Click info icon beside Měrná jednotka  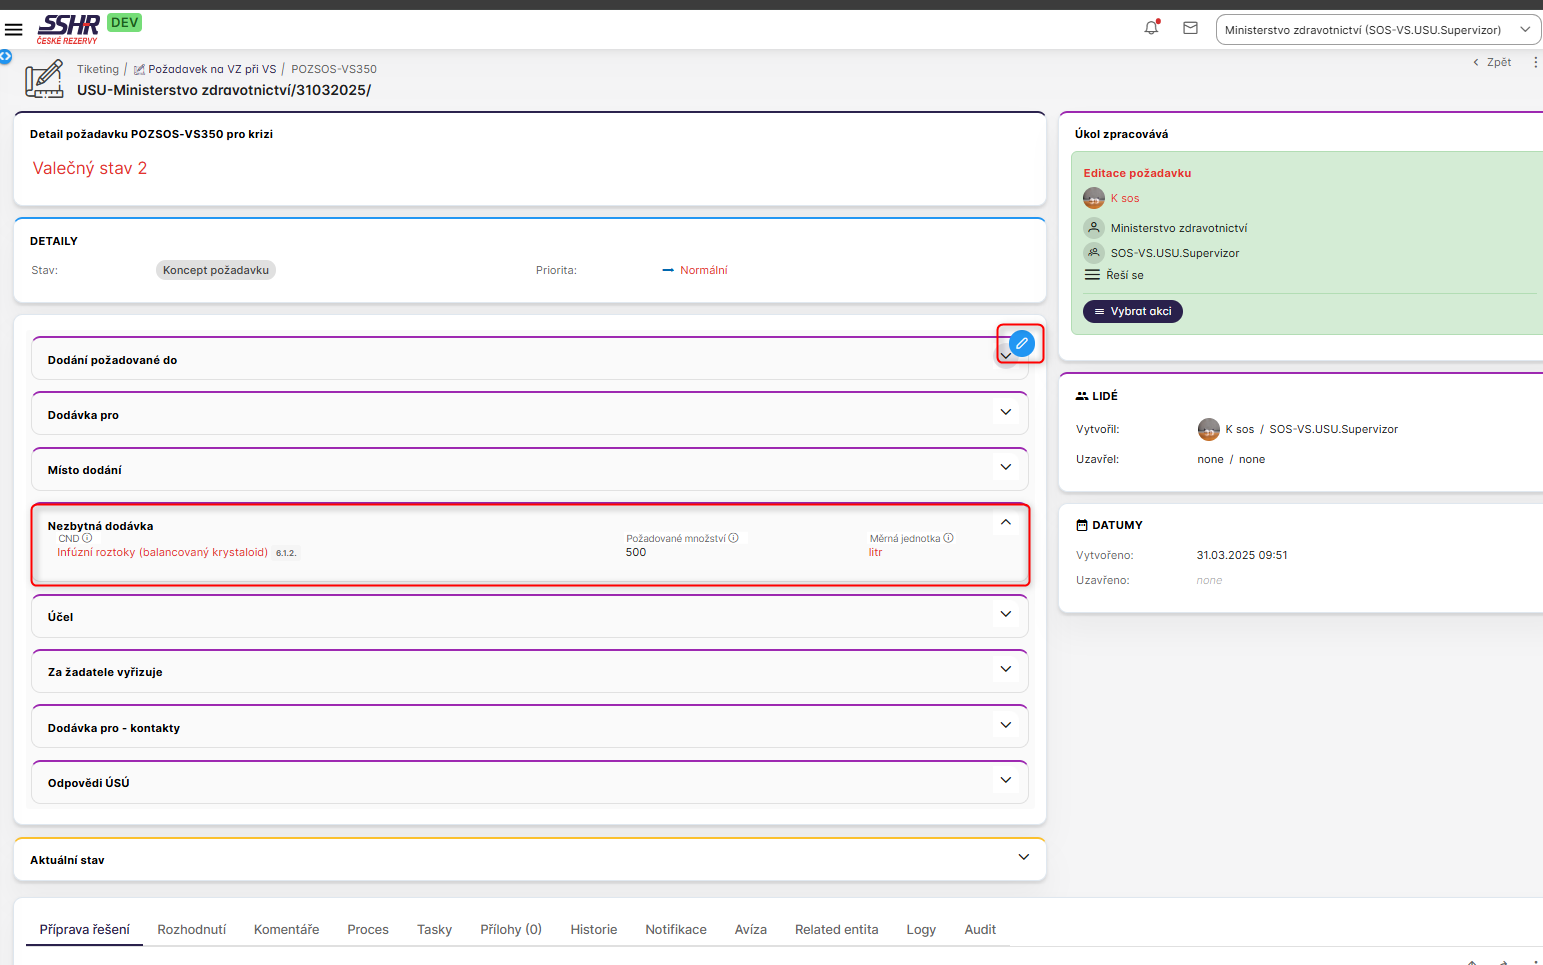tap(948, 538)
